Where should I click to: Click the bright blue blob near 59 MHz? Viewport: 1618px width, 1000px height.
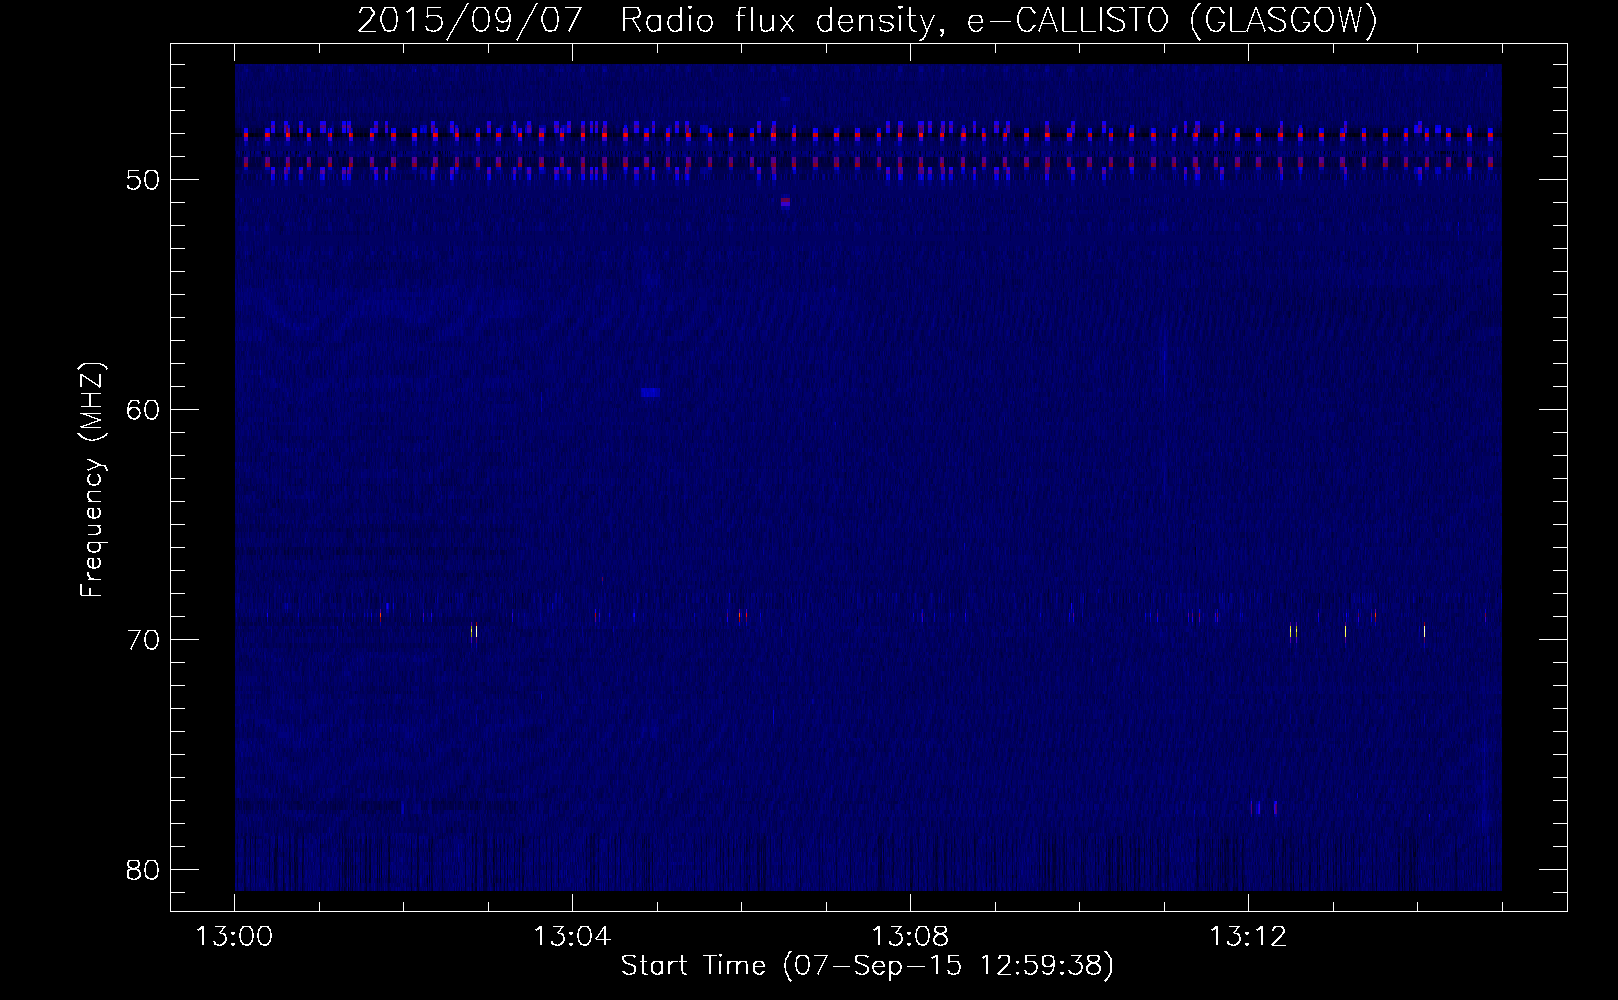651,393
